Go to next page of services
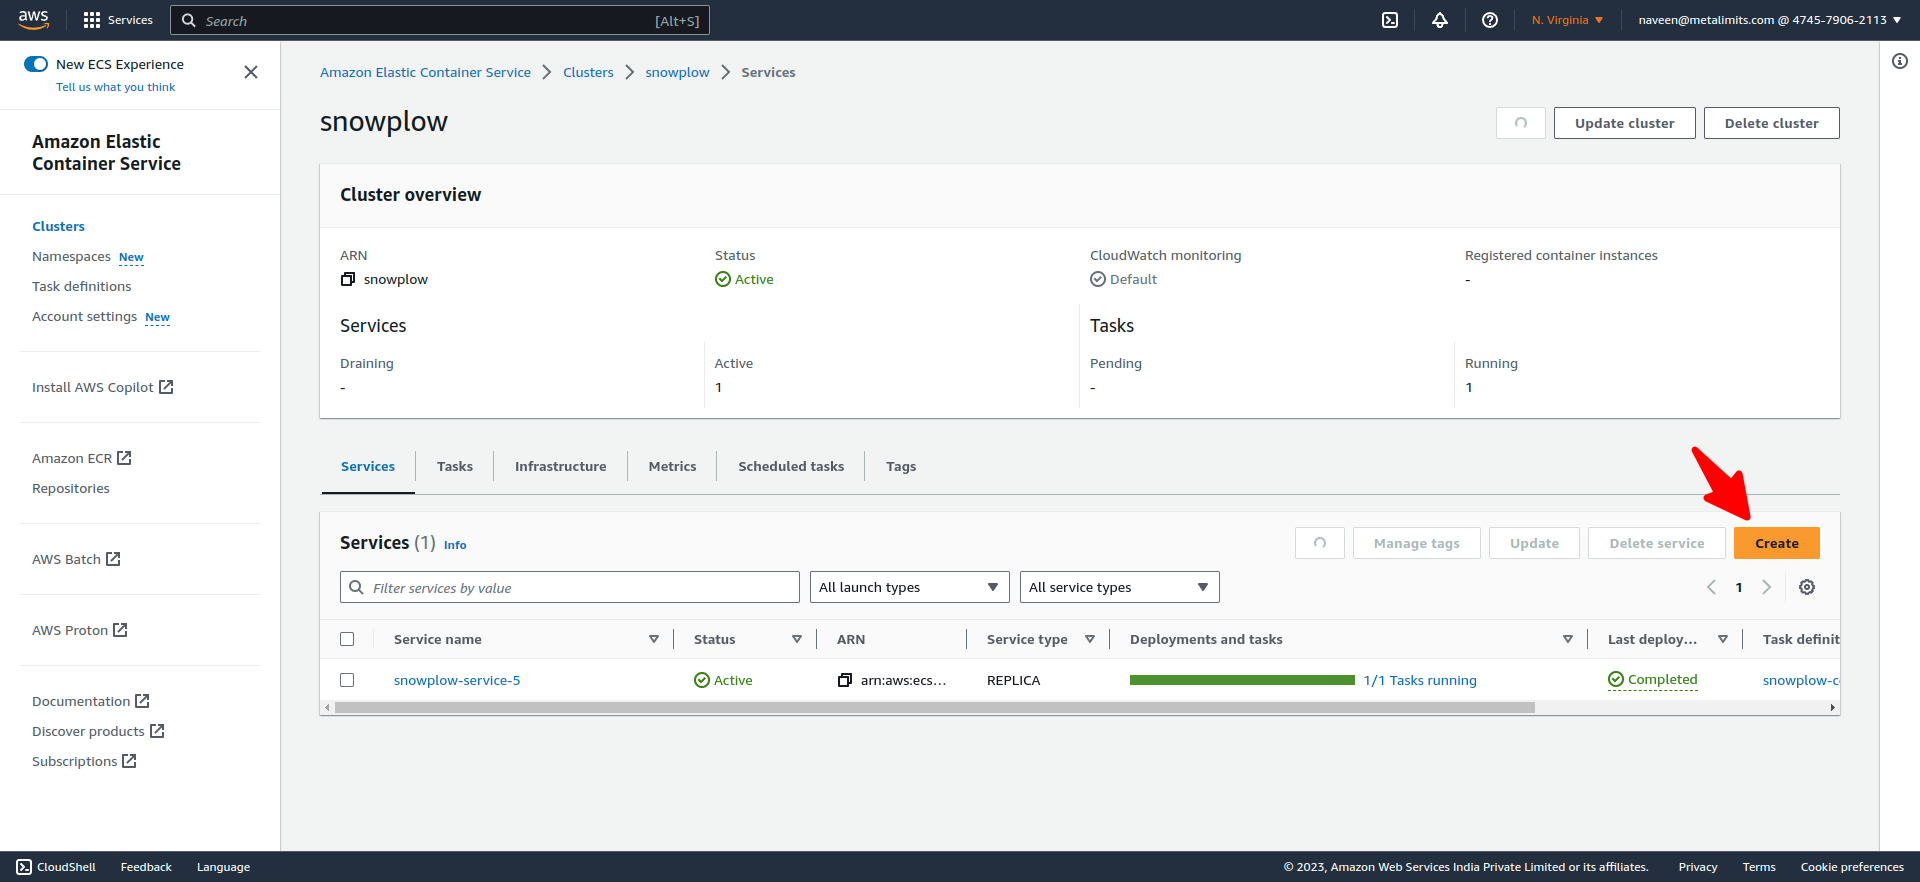The image size is (1920, 882). [1767, 587]
